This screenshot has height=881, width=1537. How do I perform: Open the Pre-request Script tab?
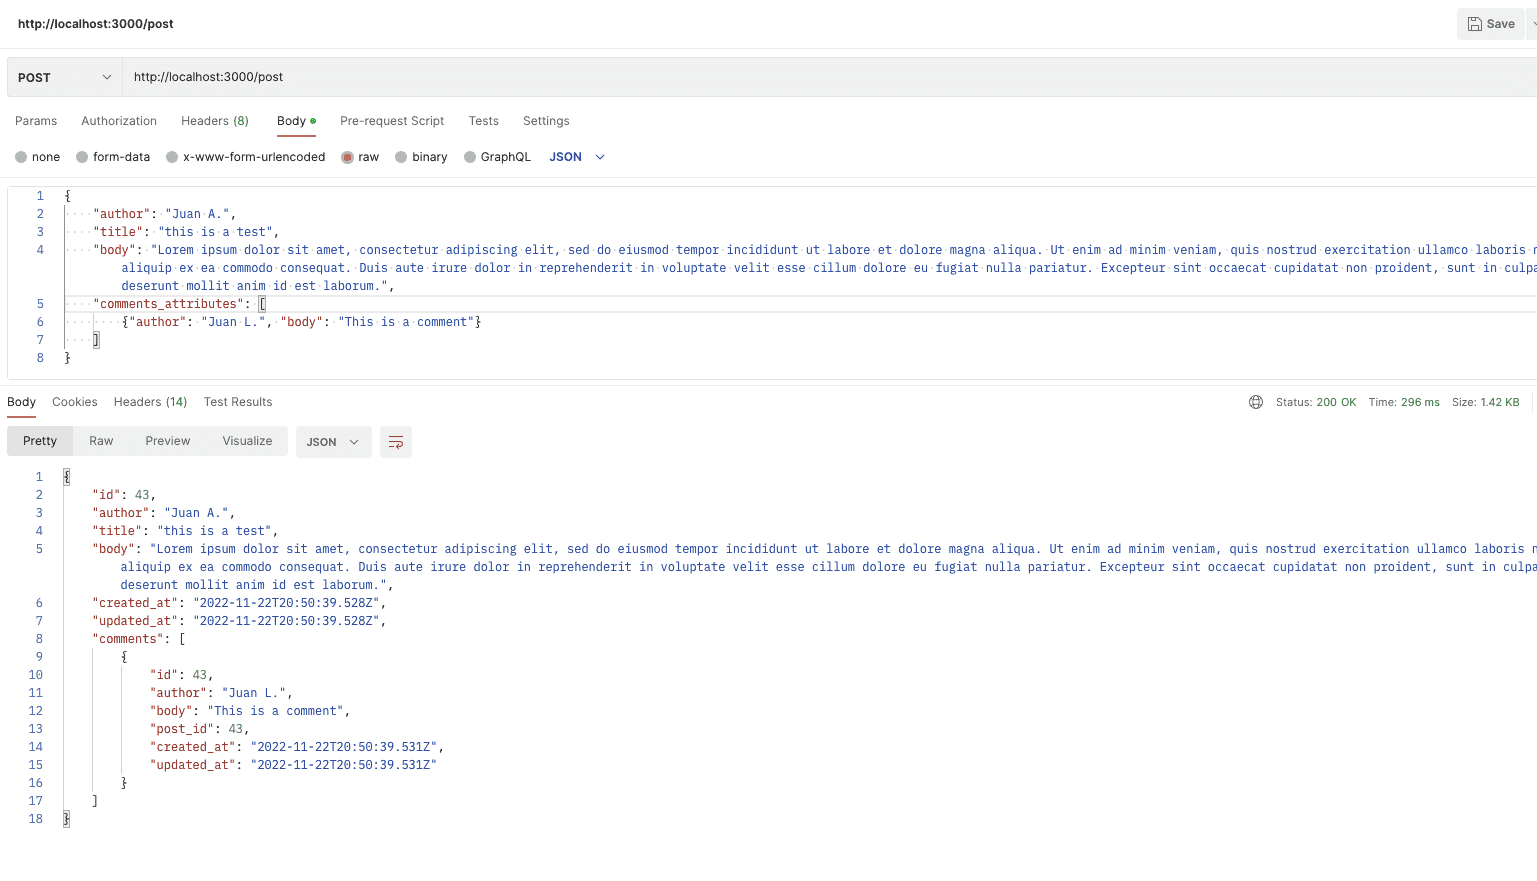[x=392, y=121]
